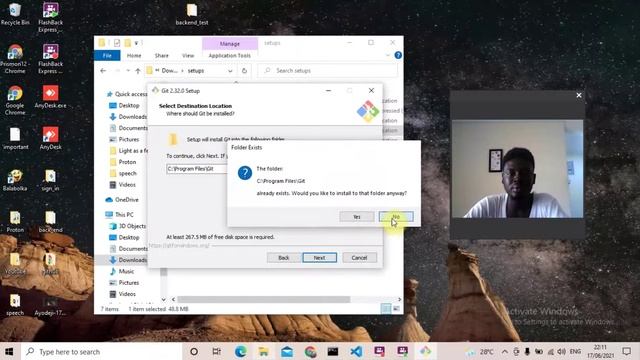Click the C:\Program Files\Git path field
This screenshot has height=360, width=640.
click(x=197, y=169)
